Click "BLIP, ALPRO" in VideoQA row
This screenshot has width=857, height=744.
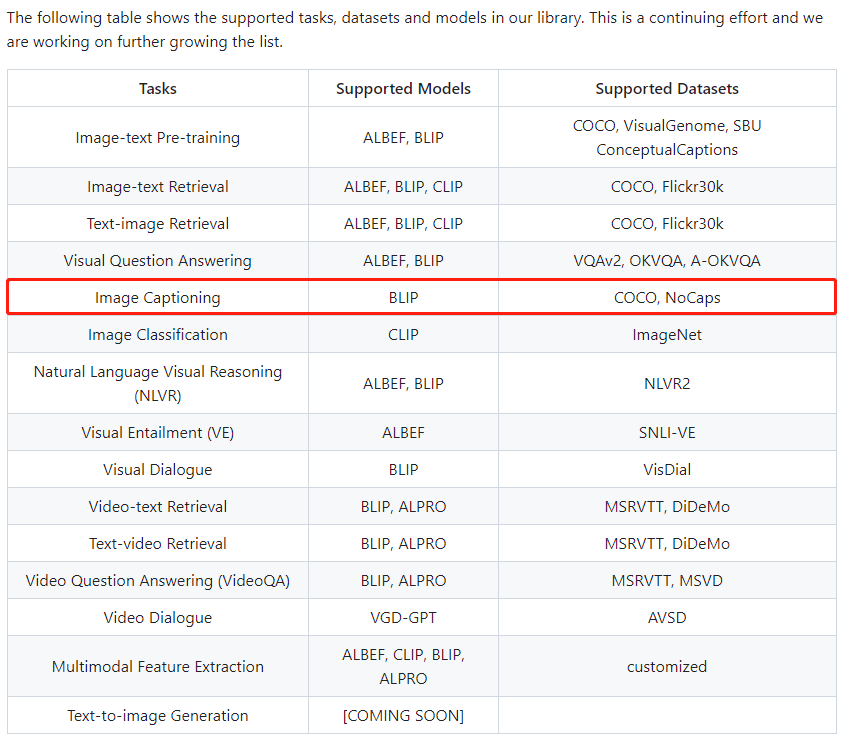tap(403, 581)
